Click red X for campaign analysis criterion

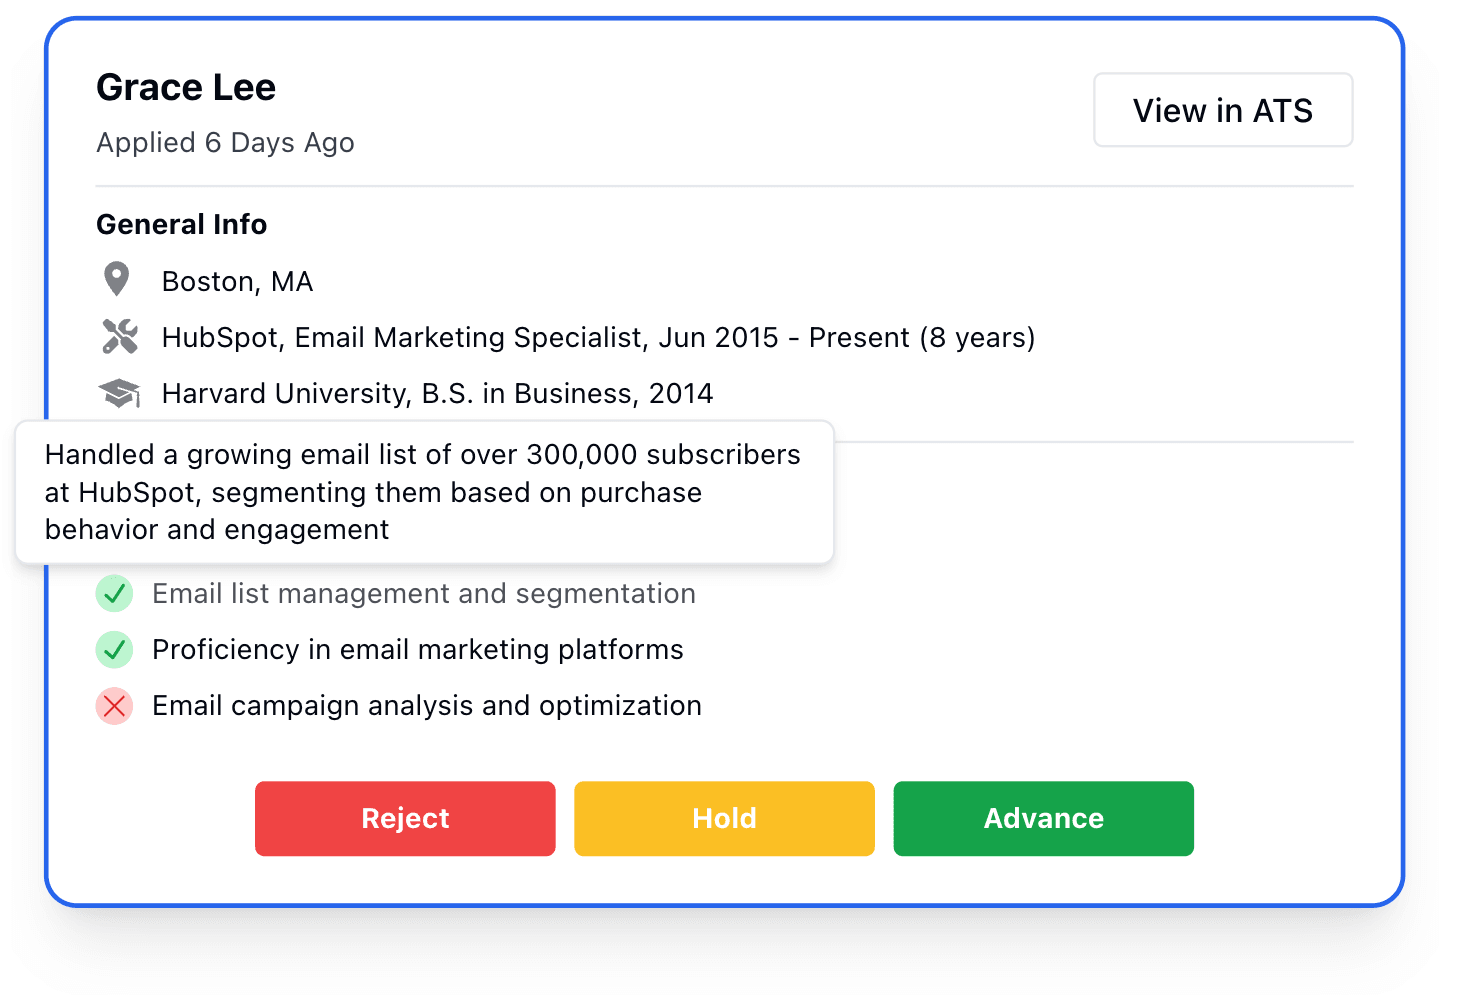[x=114, y=706]
